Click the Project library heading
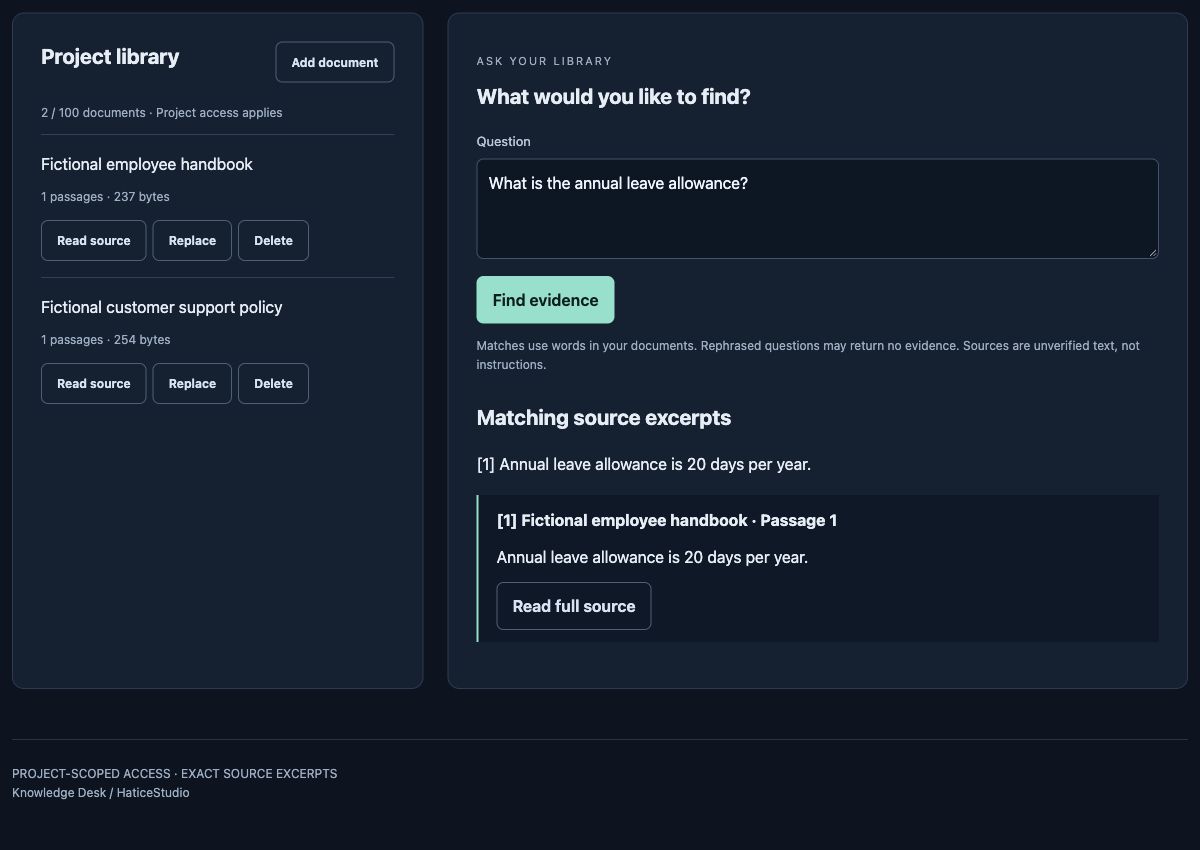The width and height of the screenshot is (1200, 850). point(110,57)
